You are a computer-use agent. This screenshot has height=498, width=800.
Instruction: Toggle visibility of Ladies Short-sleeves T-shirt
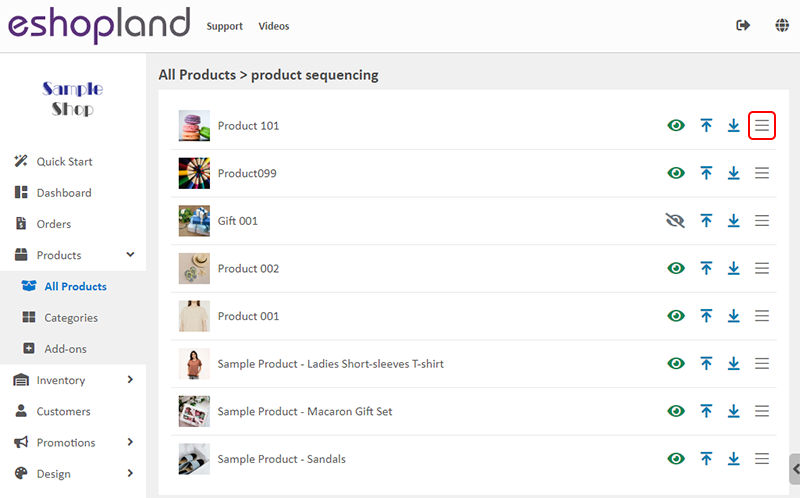(x=676, y=363)
